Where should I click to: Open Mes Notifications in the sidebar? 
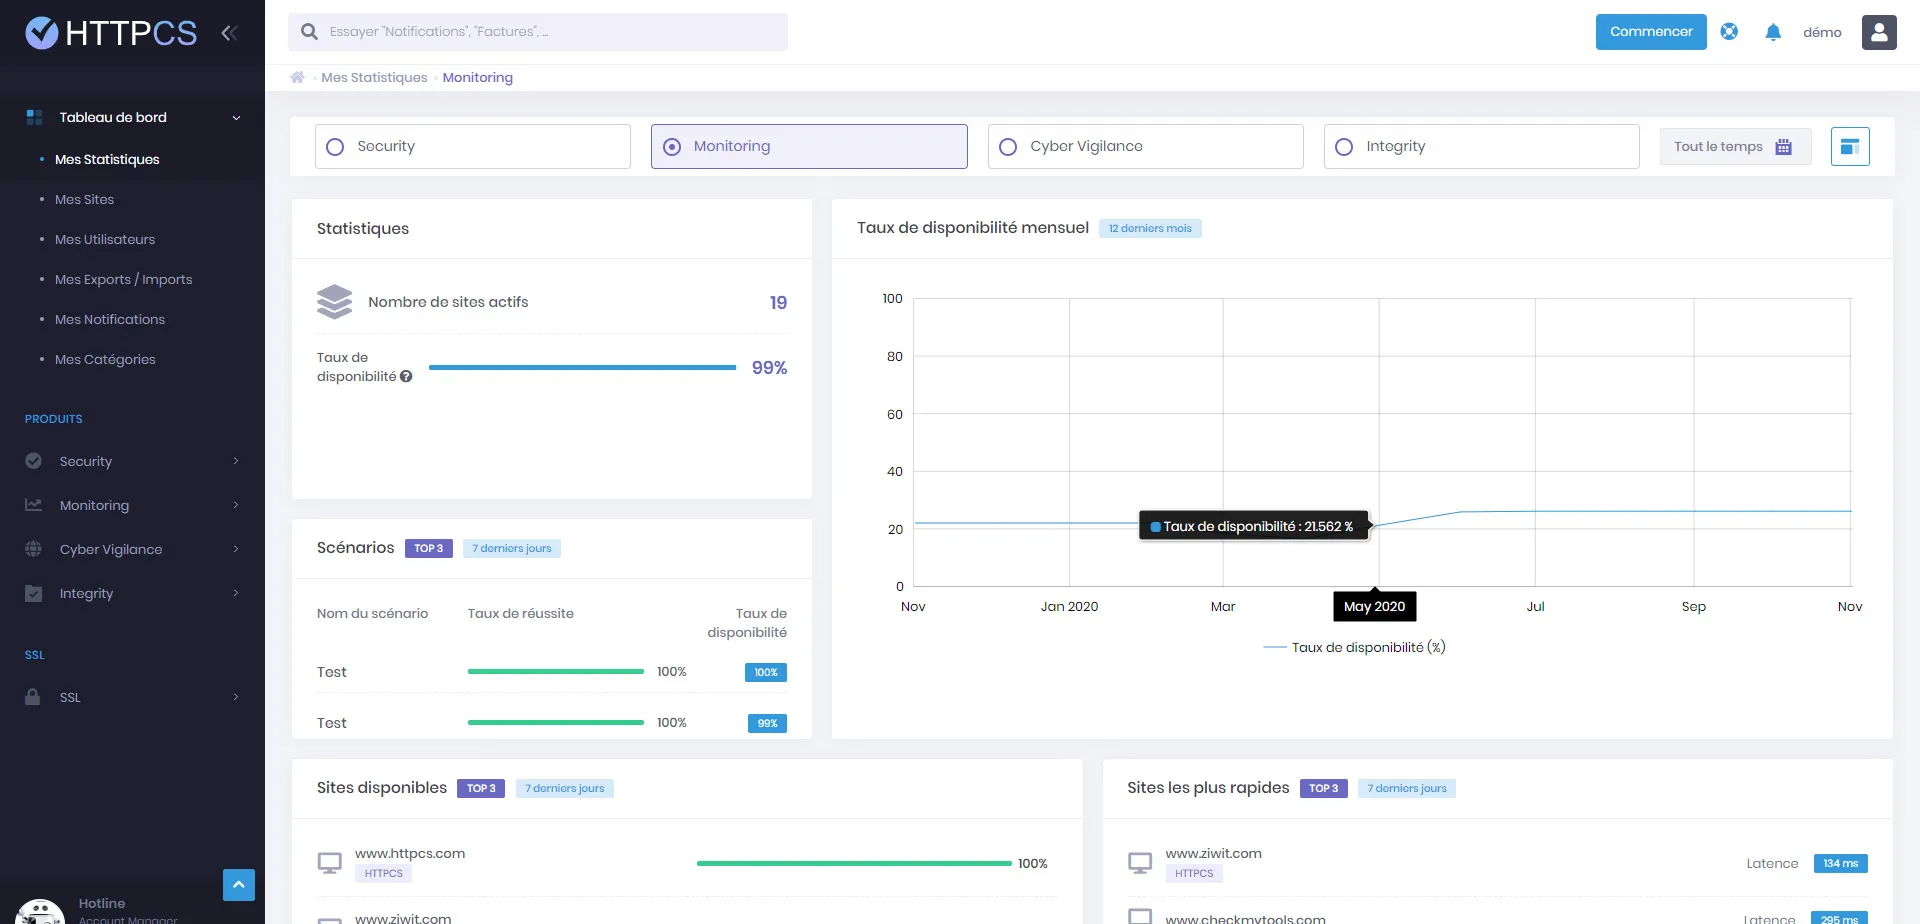pos(110,319)
